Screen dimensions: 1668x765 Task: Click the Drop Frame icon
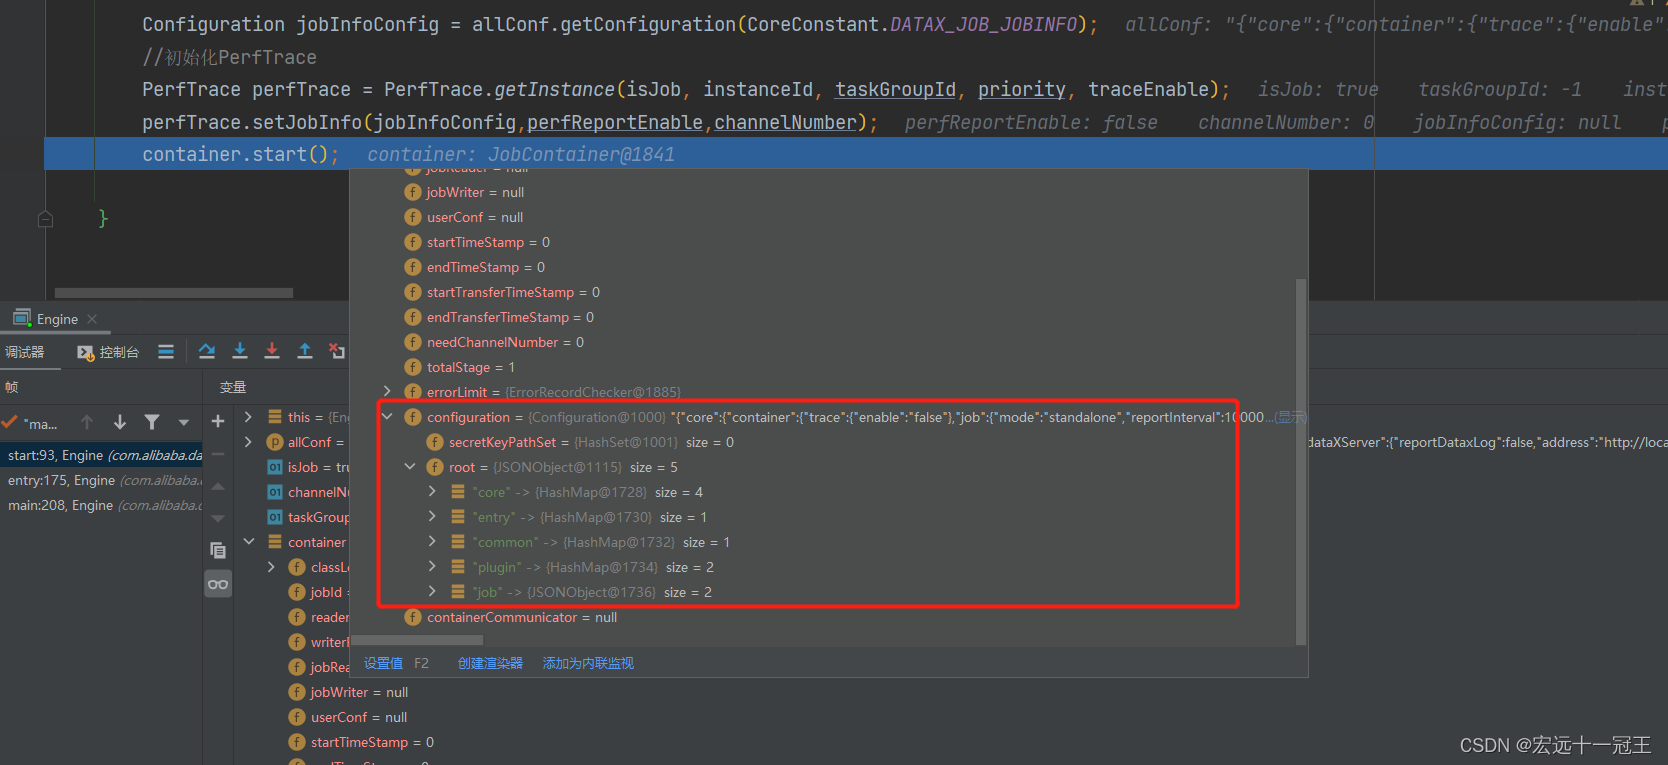tap(337, 351)
